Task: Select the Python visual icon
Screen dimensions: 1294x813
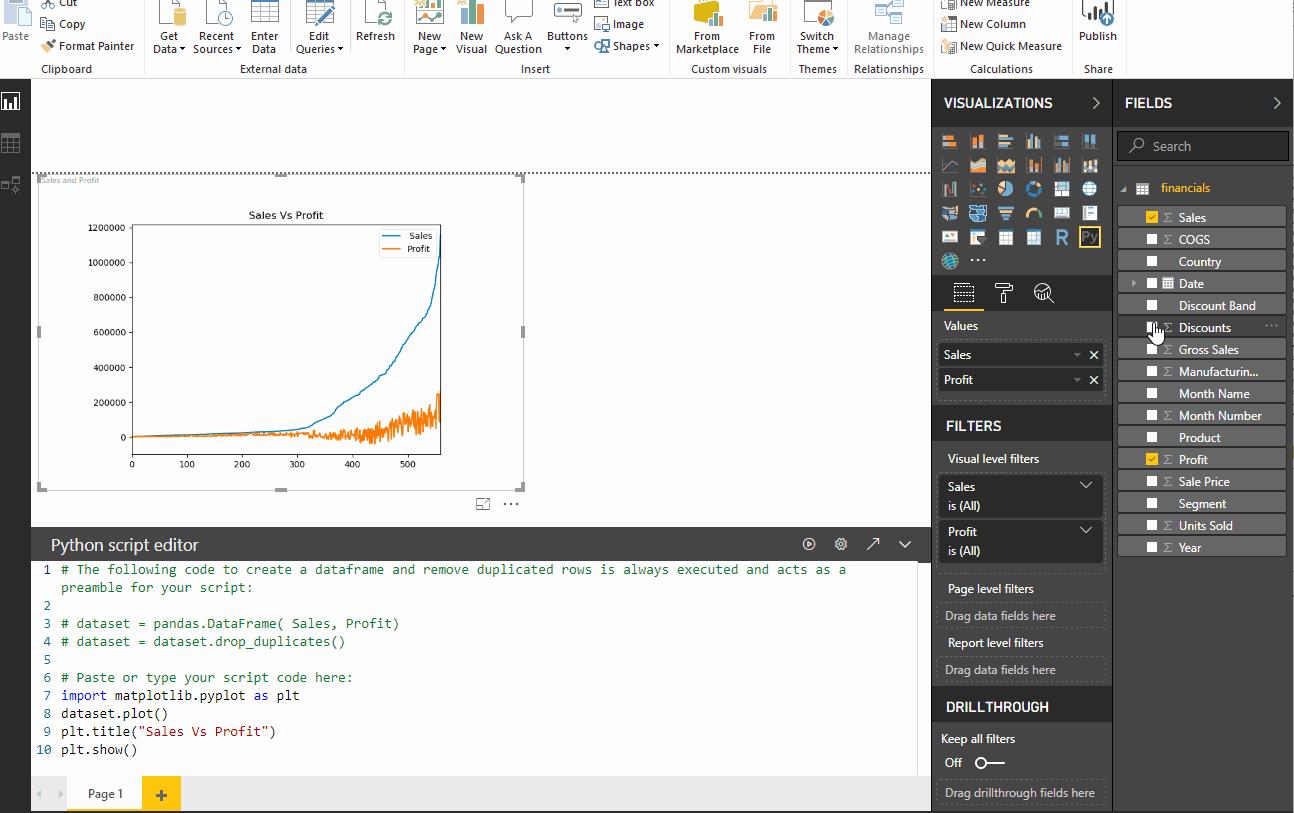Action: click(x=1089, y=237)
